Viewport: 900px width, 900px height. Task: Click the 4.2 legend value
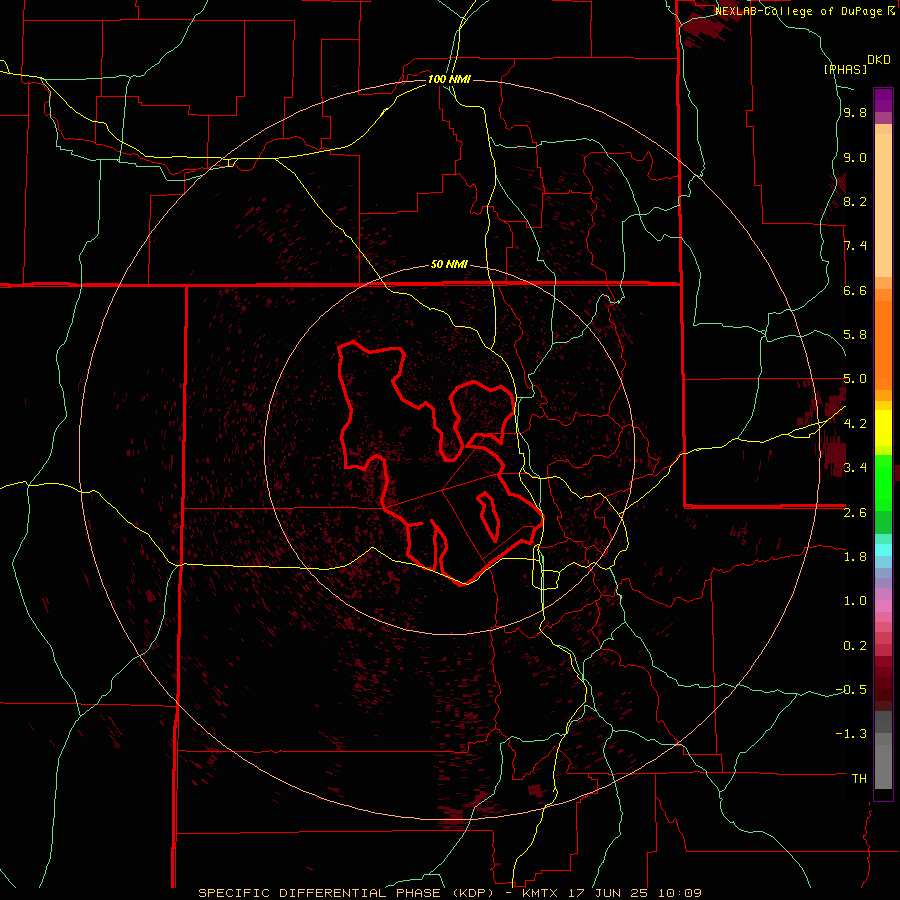(x=855, y=424)
